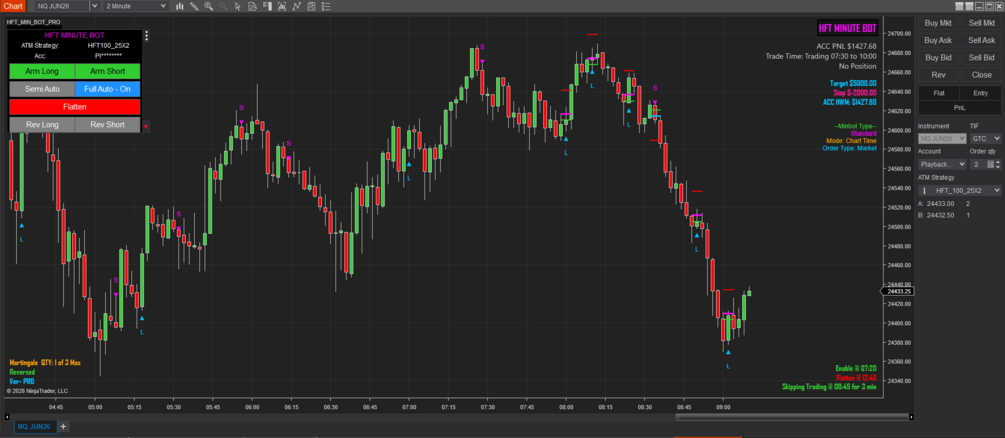Click the pink HFT MINUTE BOT banner
The image size is (1005, 438).
point(847,29)
